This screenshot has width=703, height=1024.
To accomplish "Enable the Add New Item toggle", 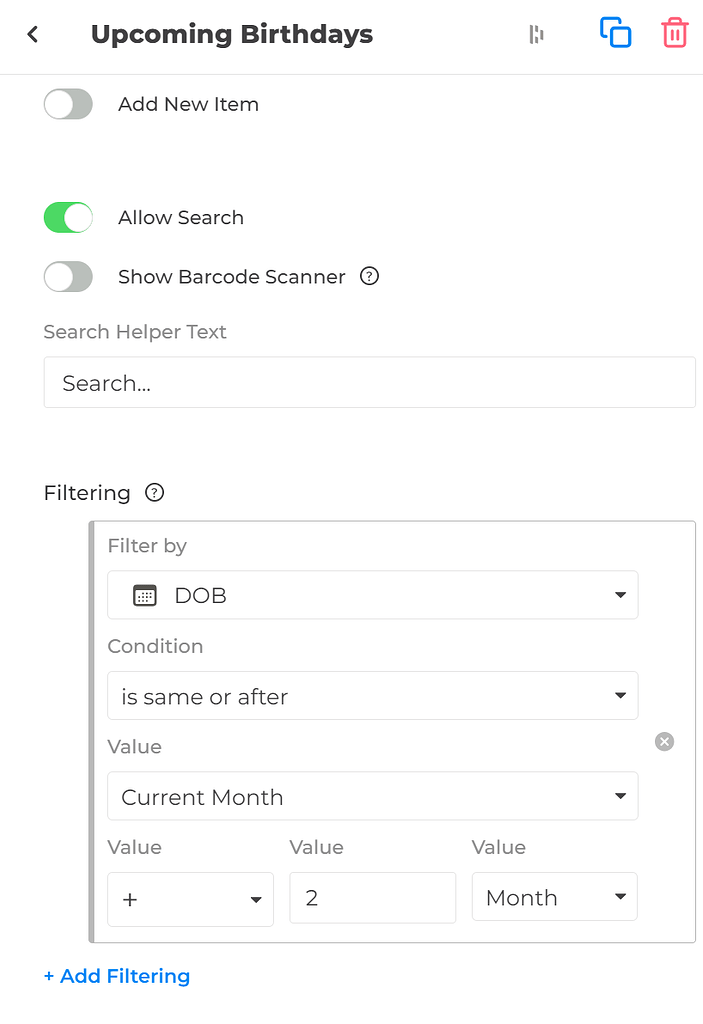I will pos(67,103).
